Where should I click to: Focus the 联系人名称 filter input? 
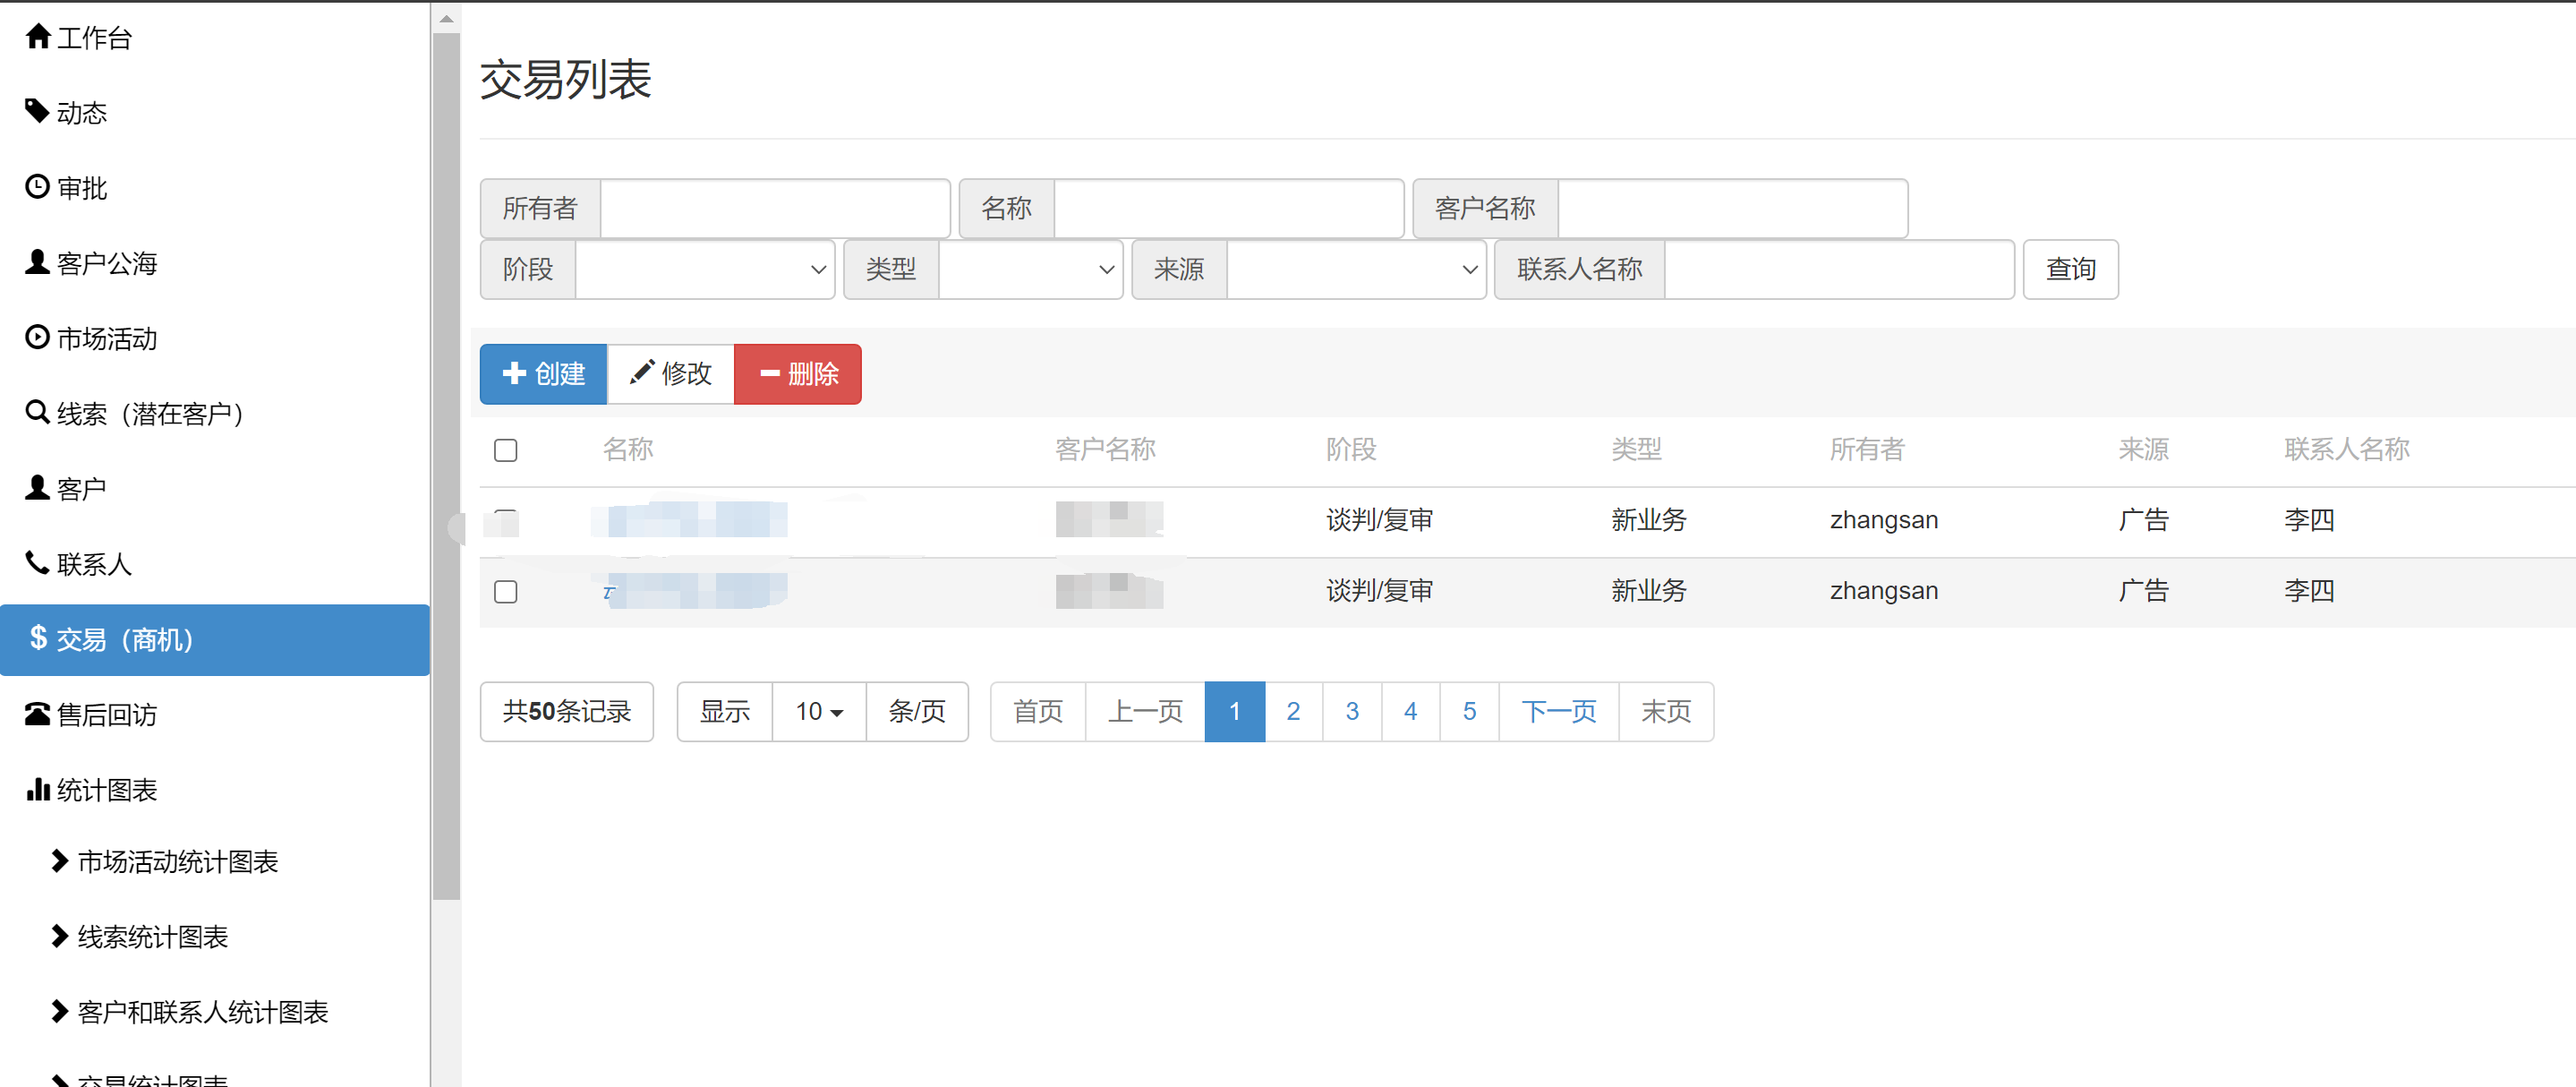(x=1839, y=269)
